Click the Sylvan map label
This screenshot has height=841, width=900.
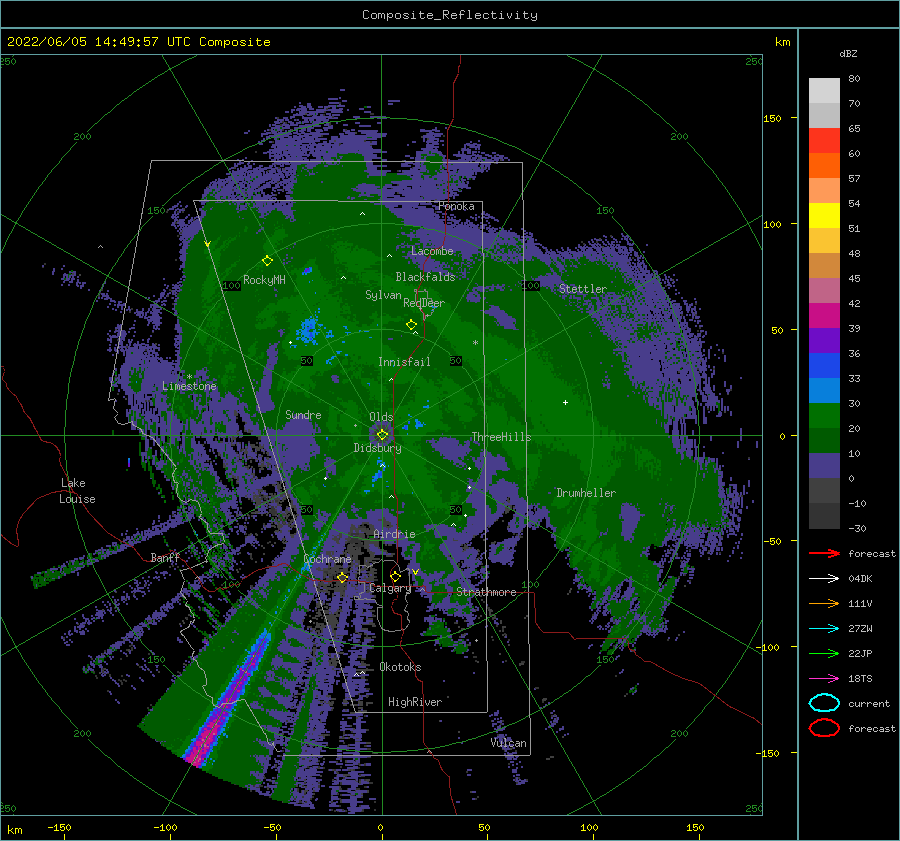(383, 295)
